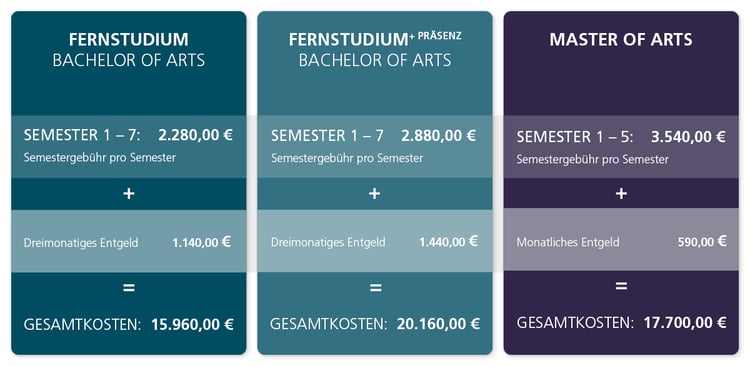Click the equals sign in Master card

[621, 287]
